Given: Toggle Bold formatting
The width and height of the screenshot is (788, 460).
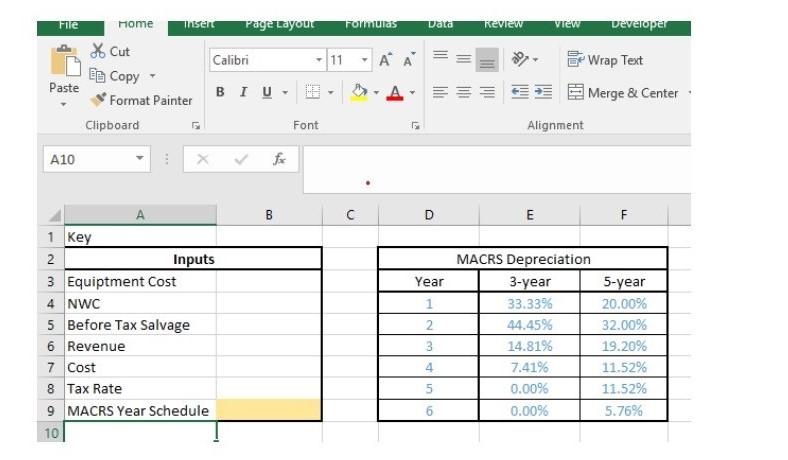Looking at the screenshot, I should 220,92.
